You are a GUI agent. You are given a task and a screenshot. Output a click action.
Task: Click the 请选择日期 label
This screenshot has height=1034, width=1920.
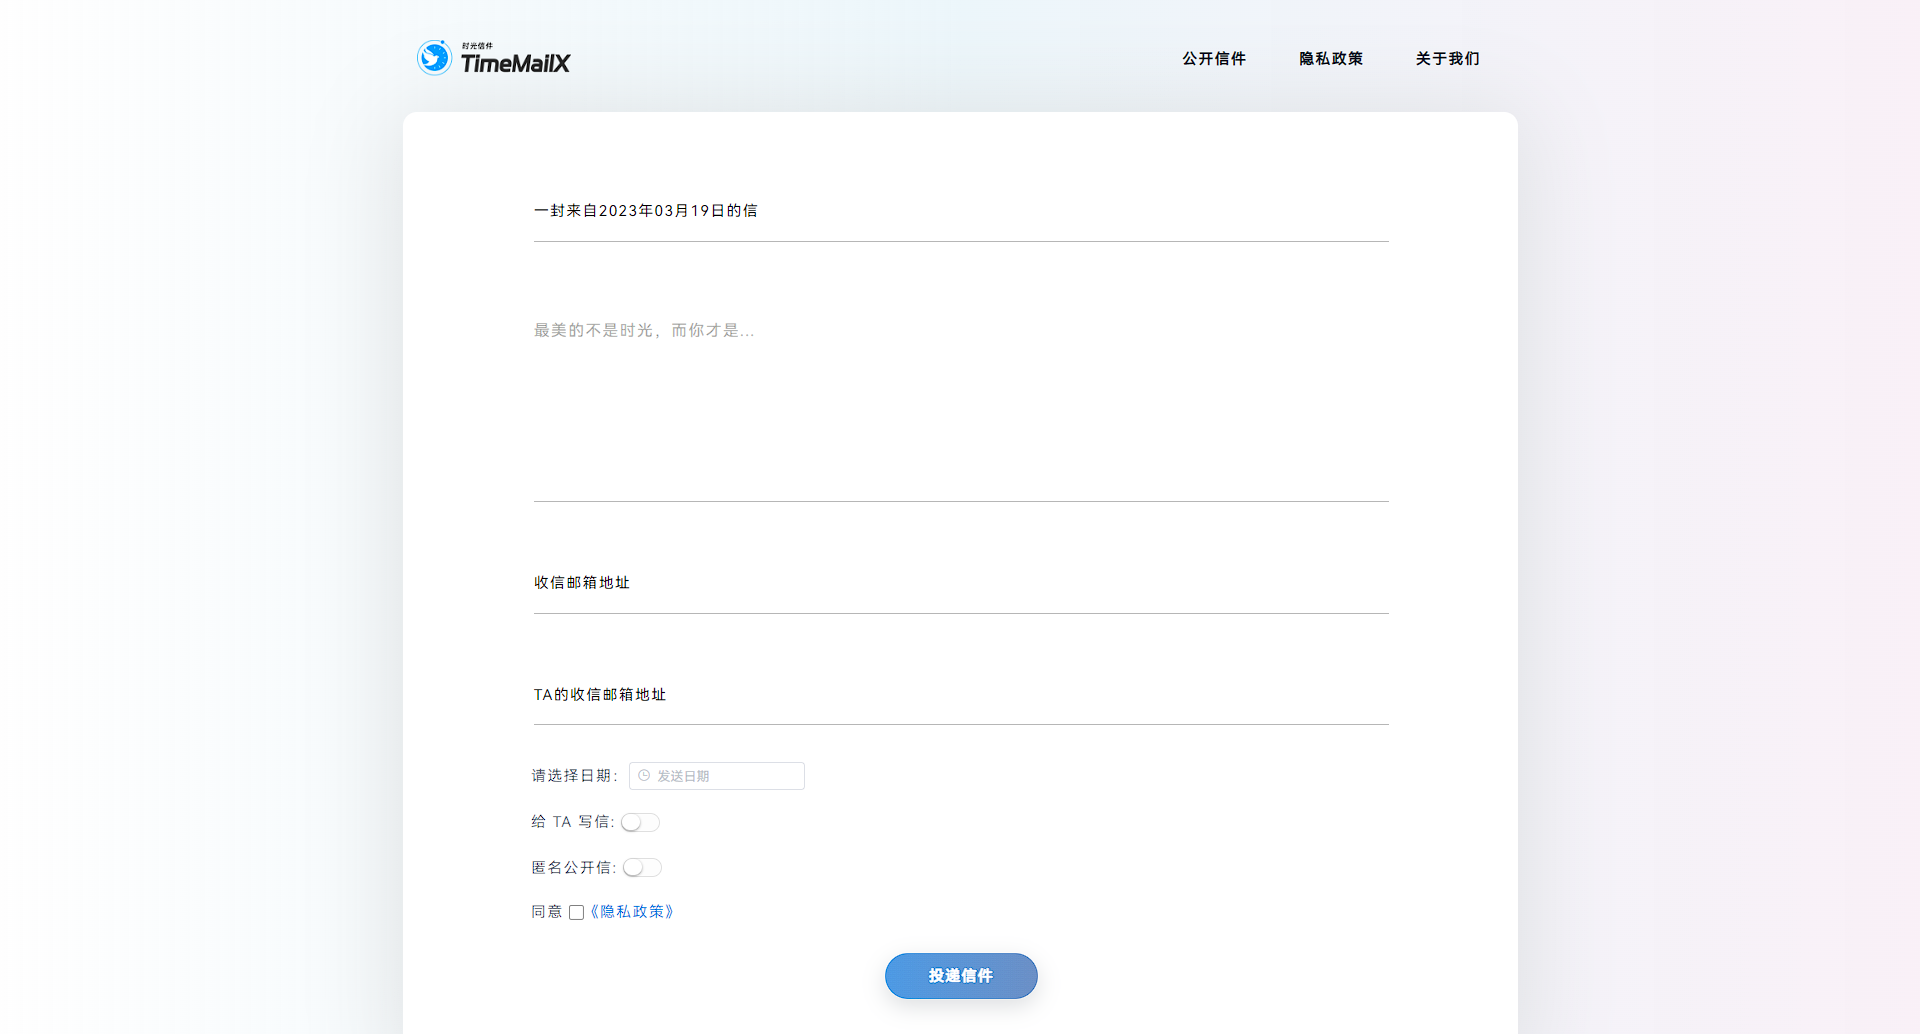(573, 776)
